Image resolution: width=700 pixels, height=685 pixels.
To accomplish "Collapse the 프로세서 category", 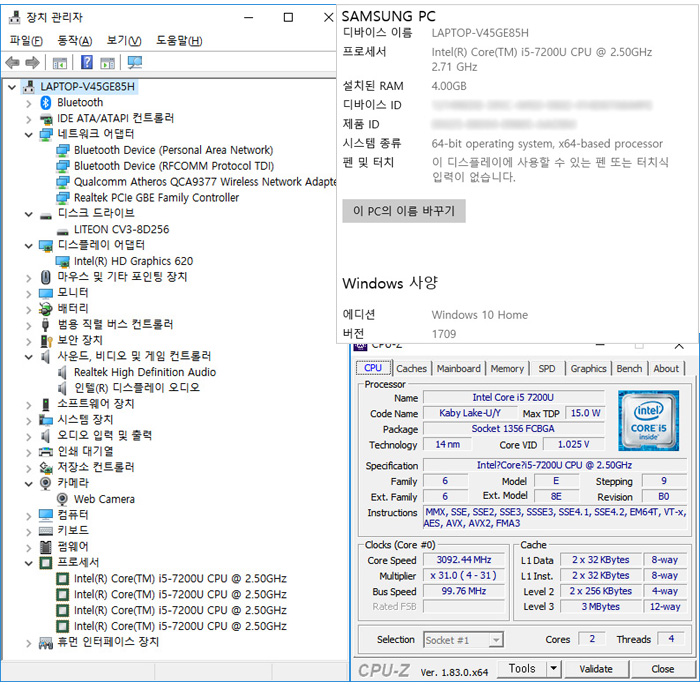I will 29,563.
